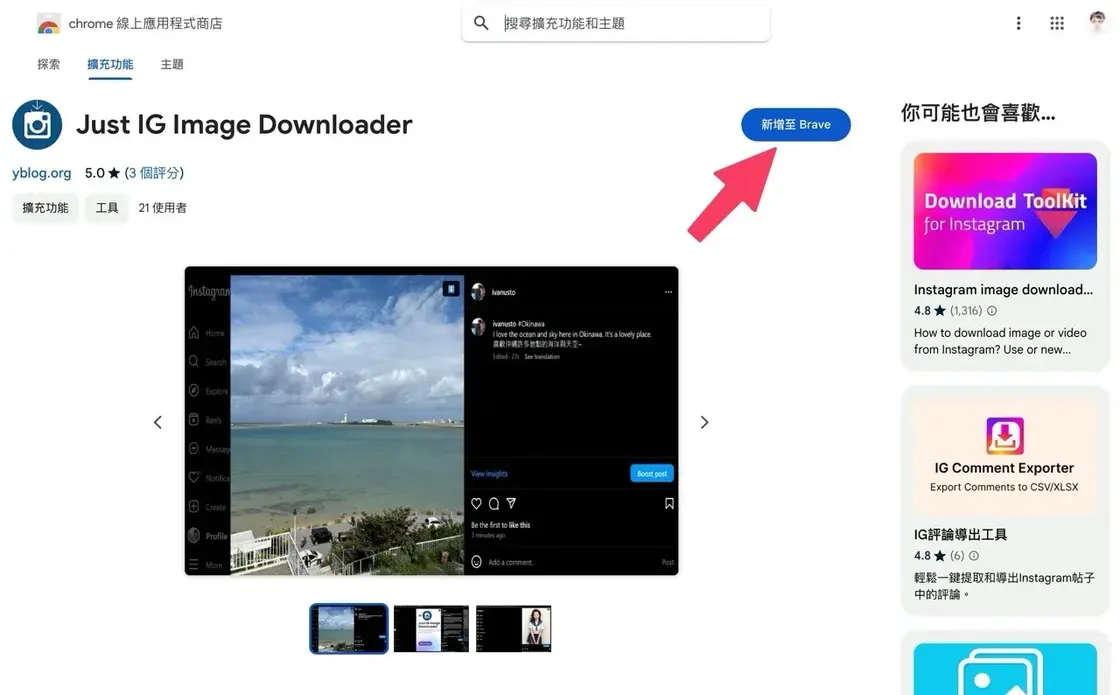Open the user account avatar
This screenshot has width=1120, height=695.
1097,23
